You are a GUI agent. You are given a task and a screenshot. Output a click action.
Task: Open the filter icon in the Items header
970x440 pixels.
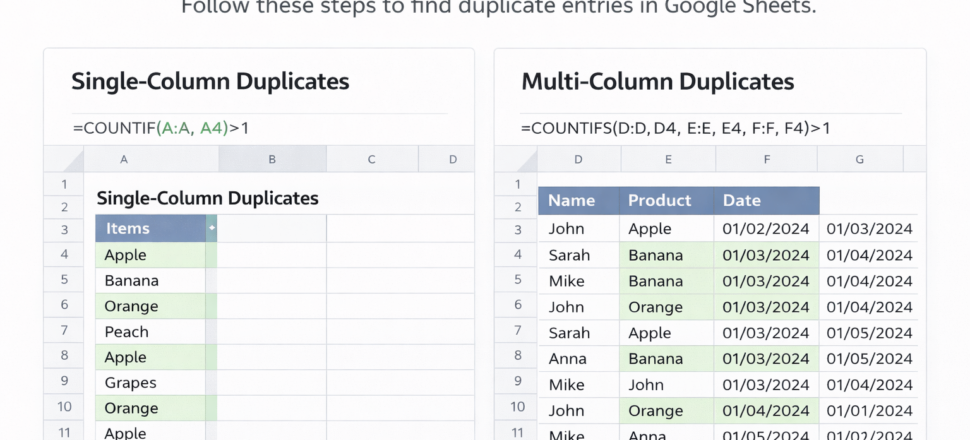pos(212,228)
